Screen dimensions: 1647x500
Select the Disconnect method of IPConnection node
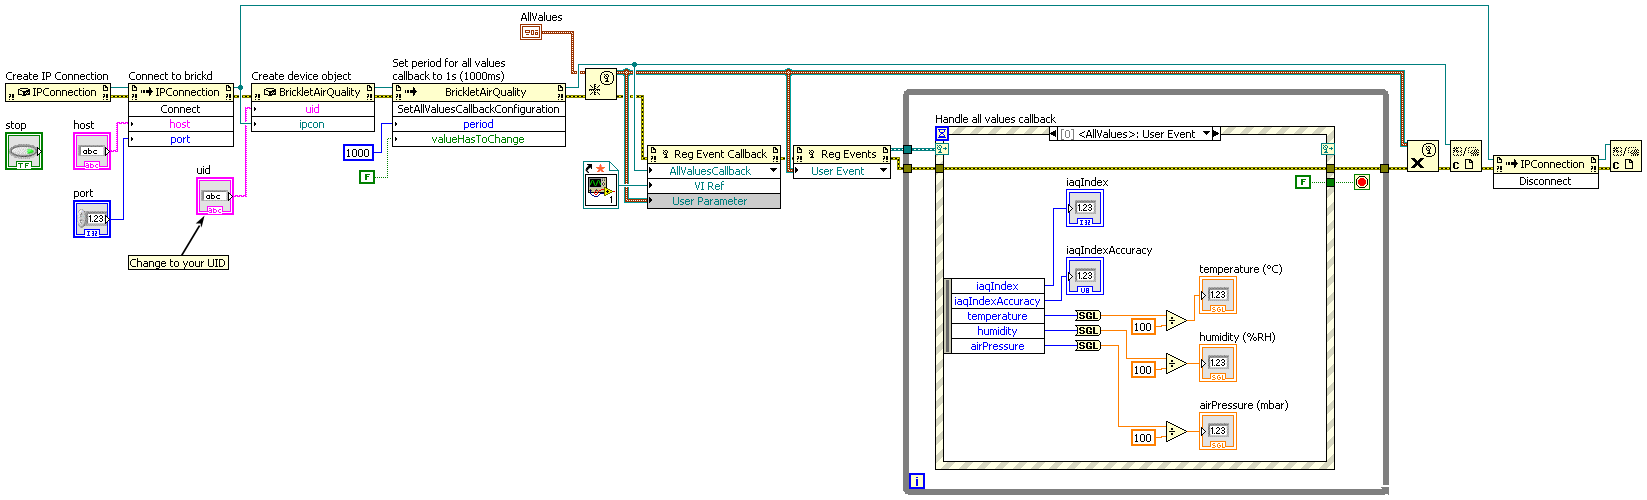tap(1545, 181)
